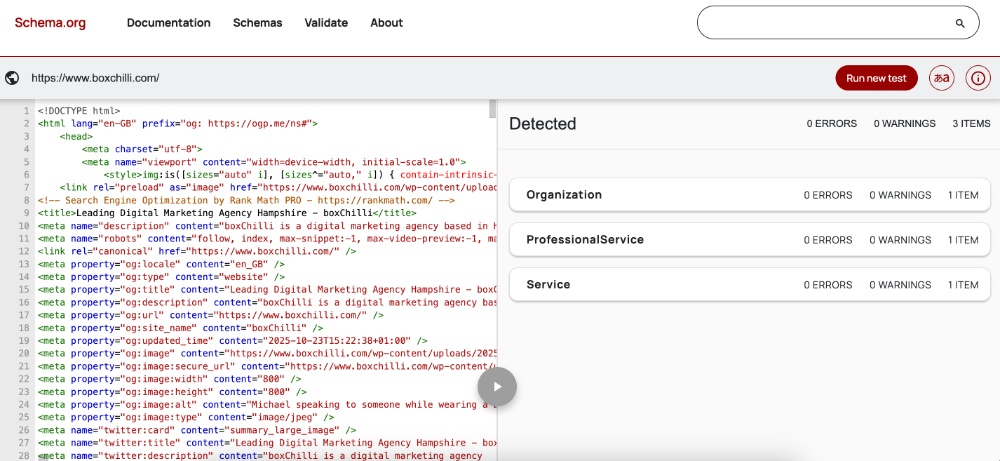The height and width of the screenshot is (461, 1000).
Task: Open the info circle icon
Action: pyautogui.click(x=978, y=78)
